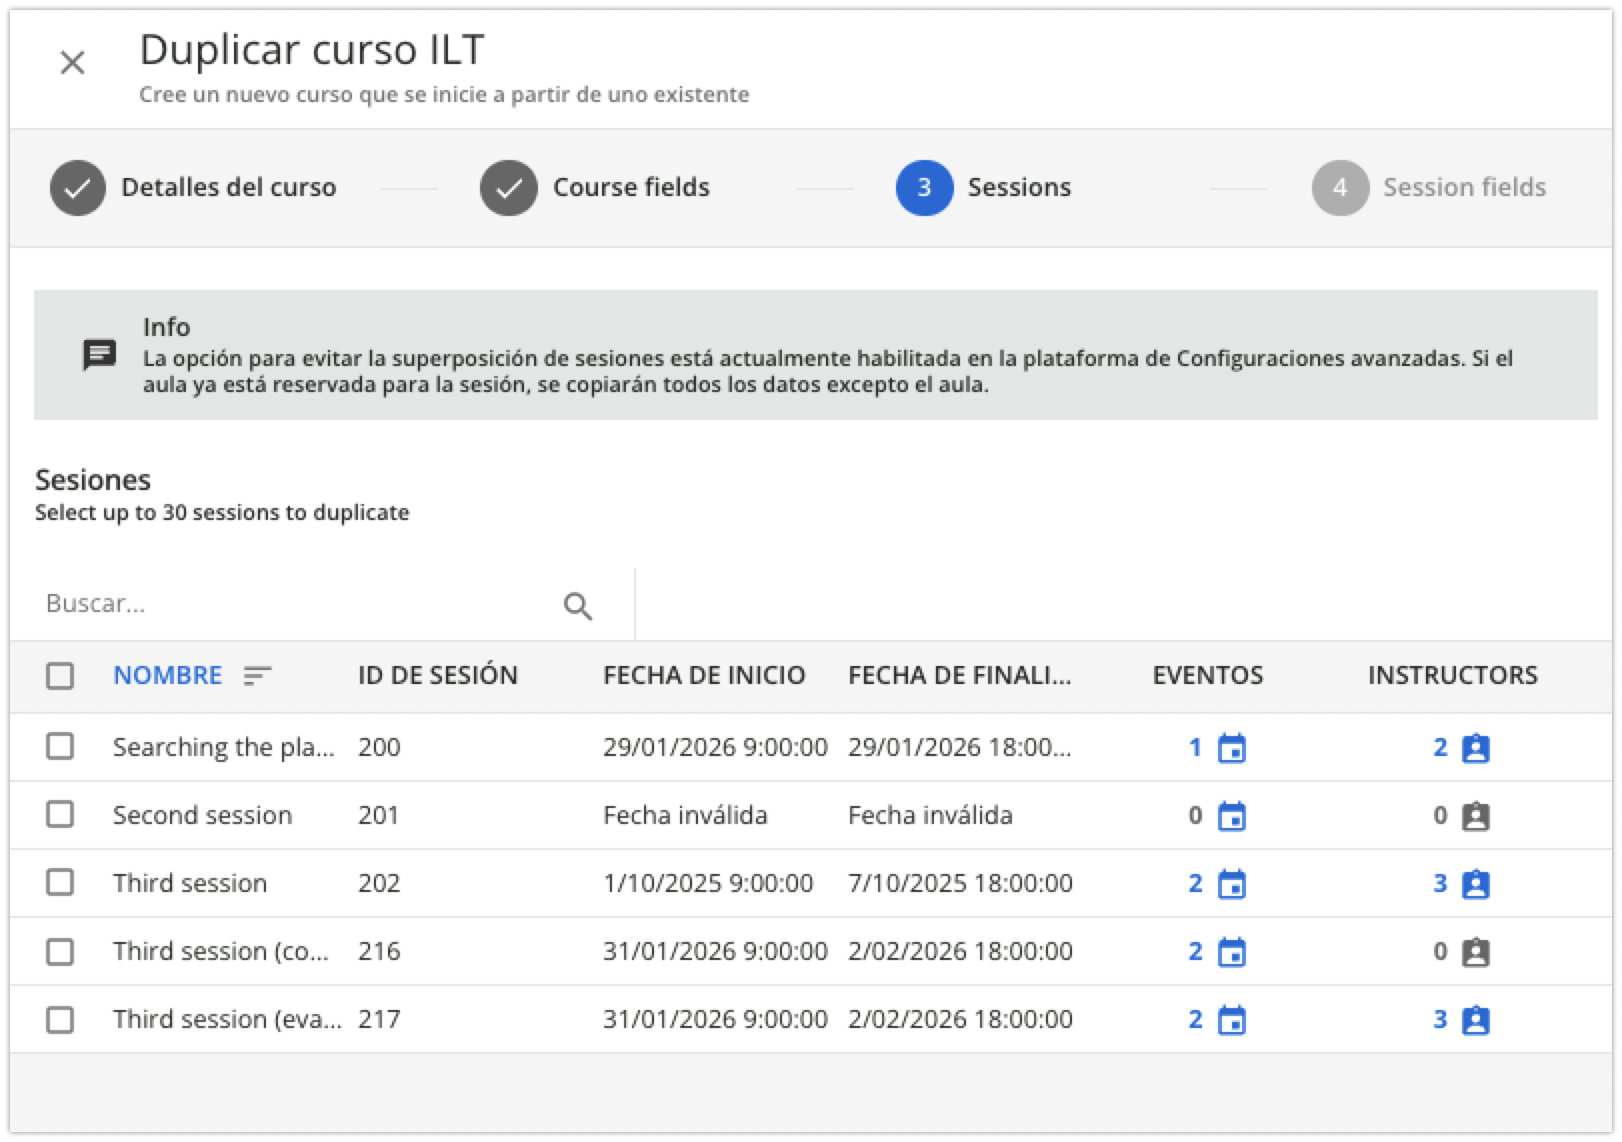This screenshot has width=1622, height=1142.
Task: Open events calendar icon for session 200
Action: click(x=1231, y=748)
